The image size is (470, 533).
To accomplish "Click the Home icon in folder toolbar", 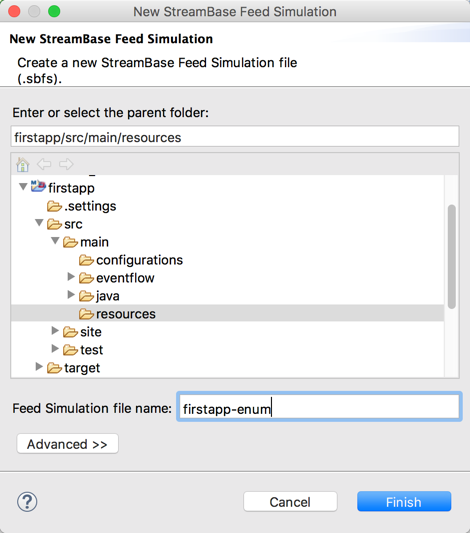I will pyautogui.click(x=23, y=164).
